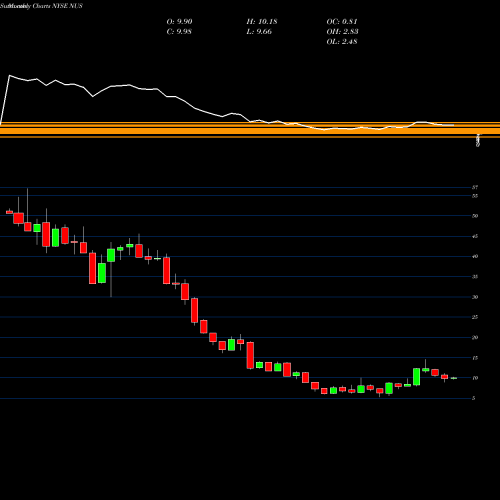
Task: Click the 50 price axis label
Action: click(x=475, y=216)
